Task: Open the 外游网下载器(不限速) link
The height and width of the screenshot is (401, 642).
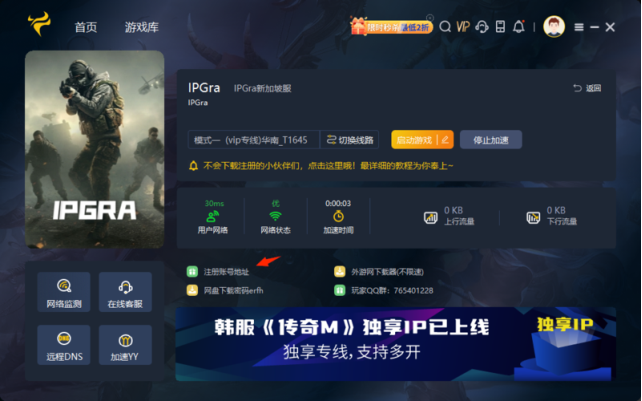Action: pos(387,272)
